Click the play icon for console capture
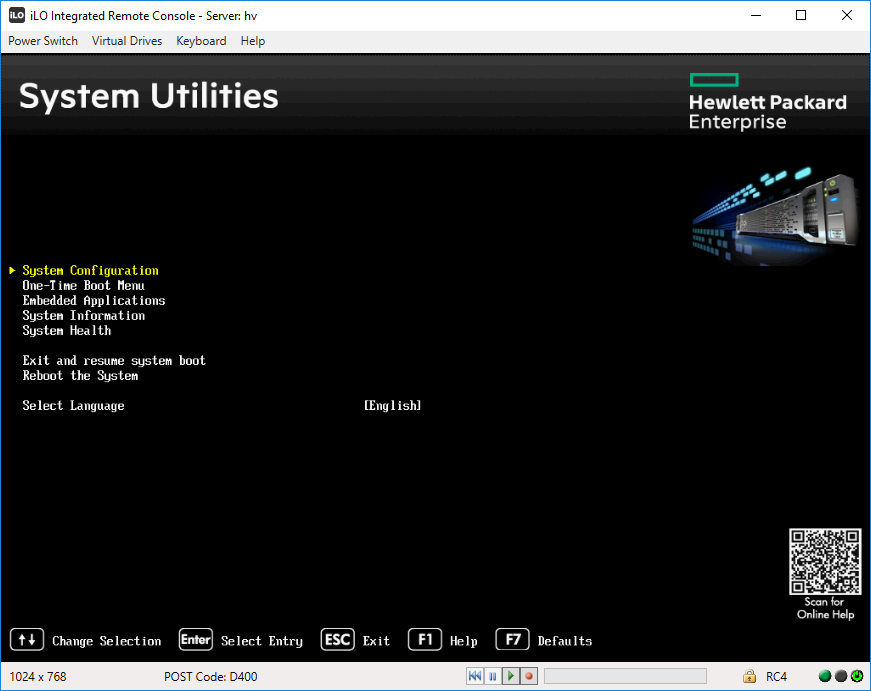The image size is (871, 691). [x=510, y=676]
